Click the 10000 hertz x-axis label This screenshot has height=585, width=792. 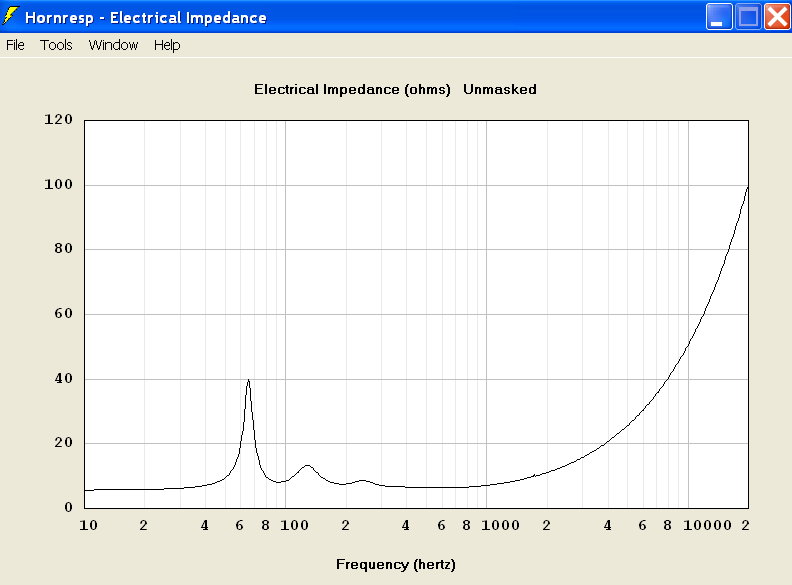click(707, 525)
